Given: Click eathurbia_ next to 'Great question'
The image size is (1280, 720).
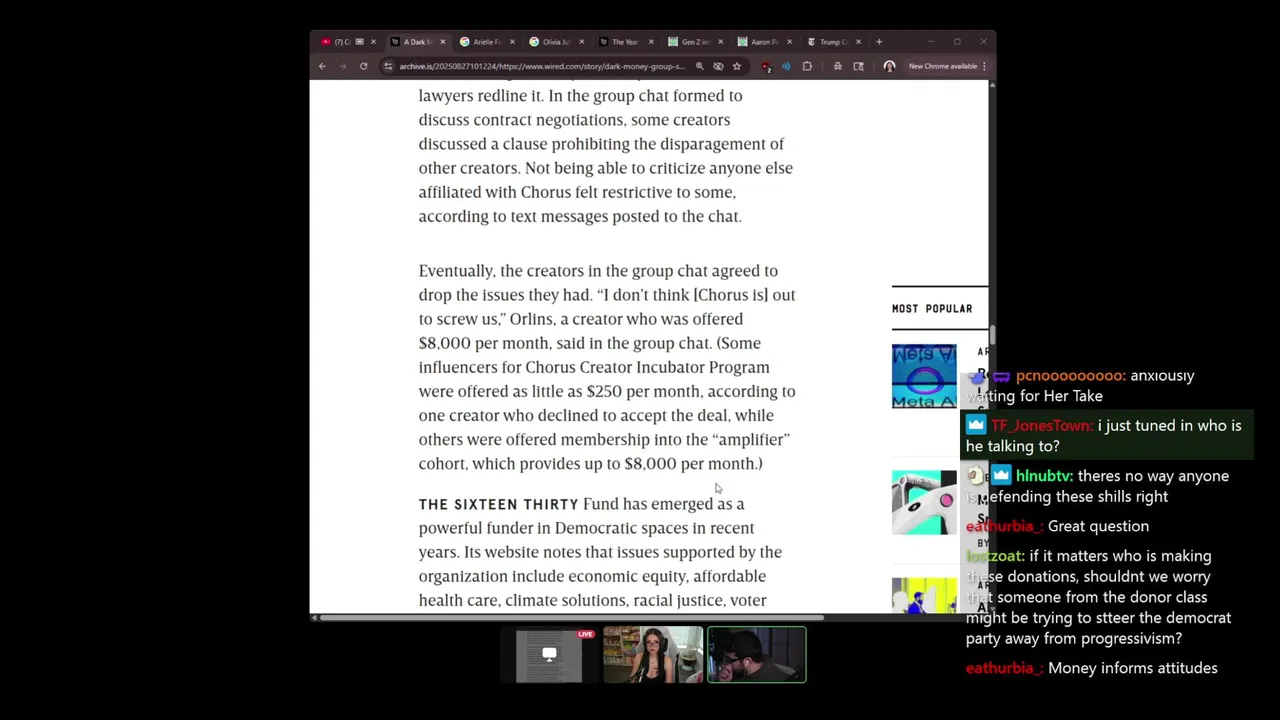Looking at the screenshot, I should (1004, 526).
